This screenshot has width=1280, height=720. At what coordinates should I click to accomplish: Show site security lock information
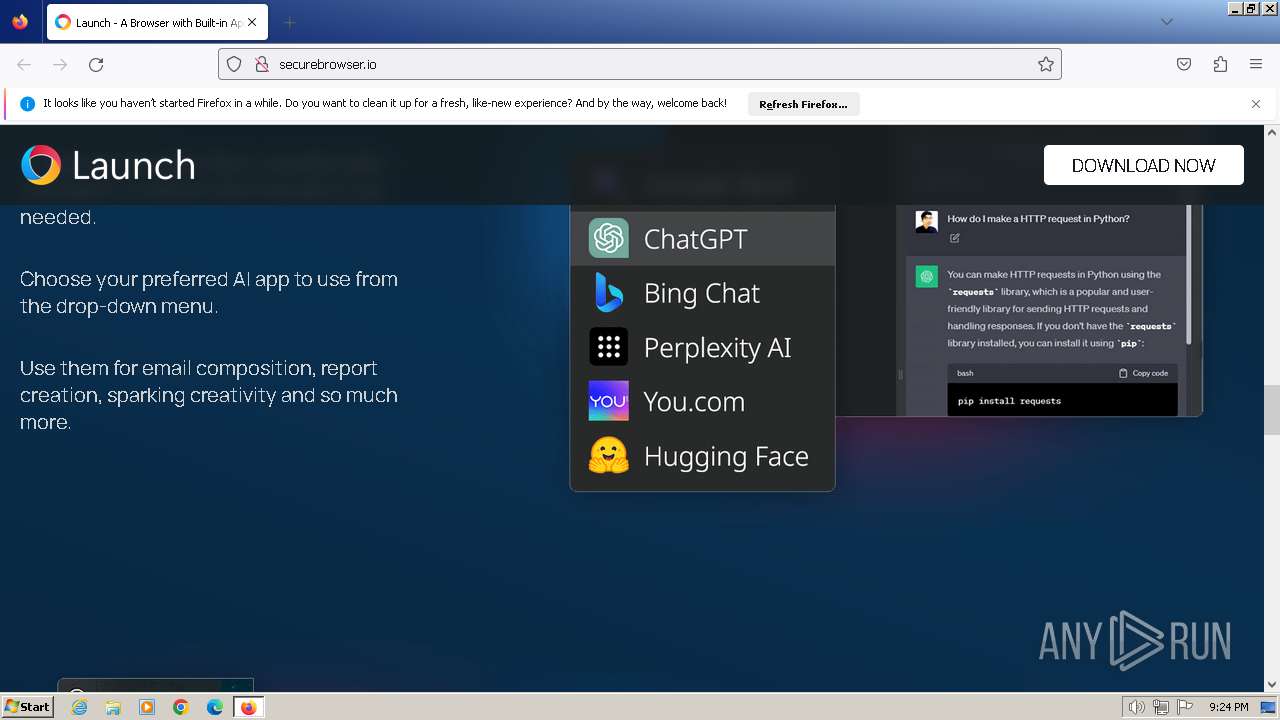[x=262, y=64]
